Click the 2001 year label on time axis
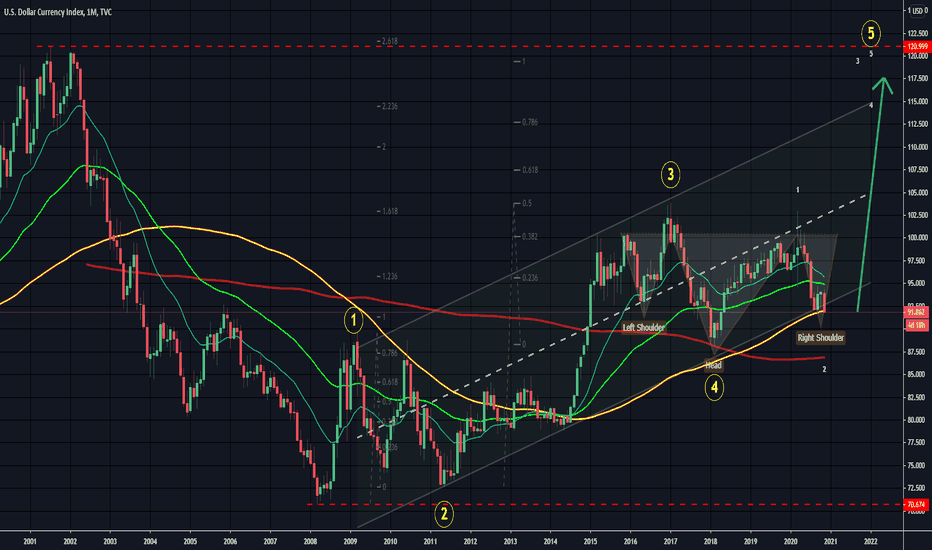Image resolution: width=932 pixels, height=550 pixels. pyautogui.click(x=30, y=542)
